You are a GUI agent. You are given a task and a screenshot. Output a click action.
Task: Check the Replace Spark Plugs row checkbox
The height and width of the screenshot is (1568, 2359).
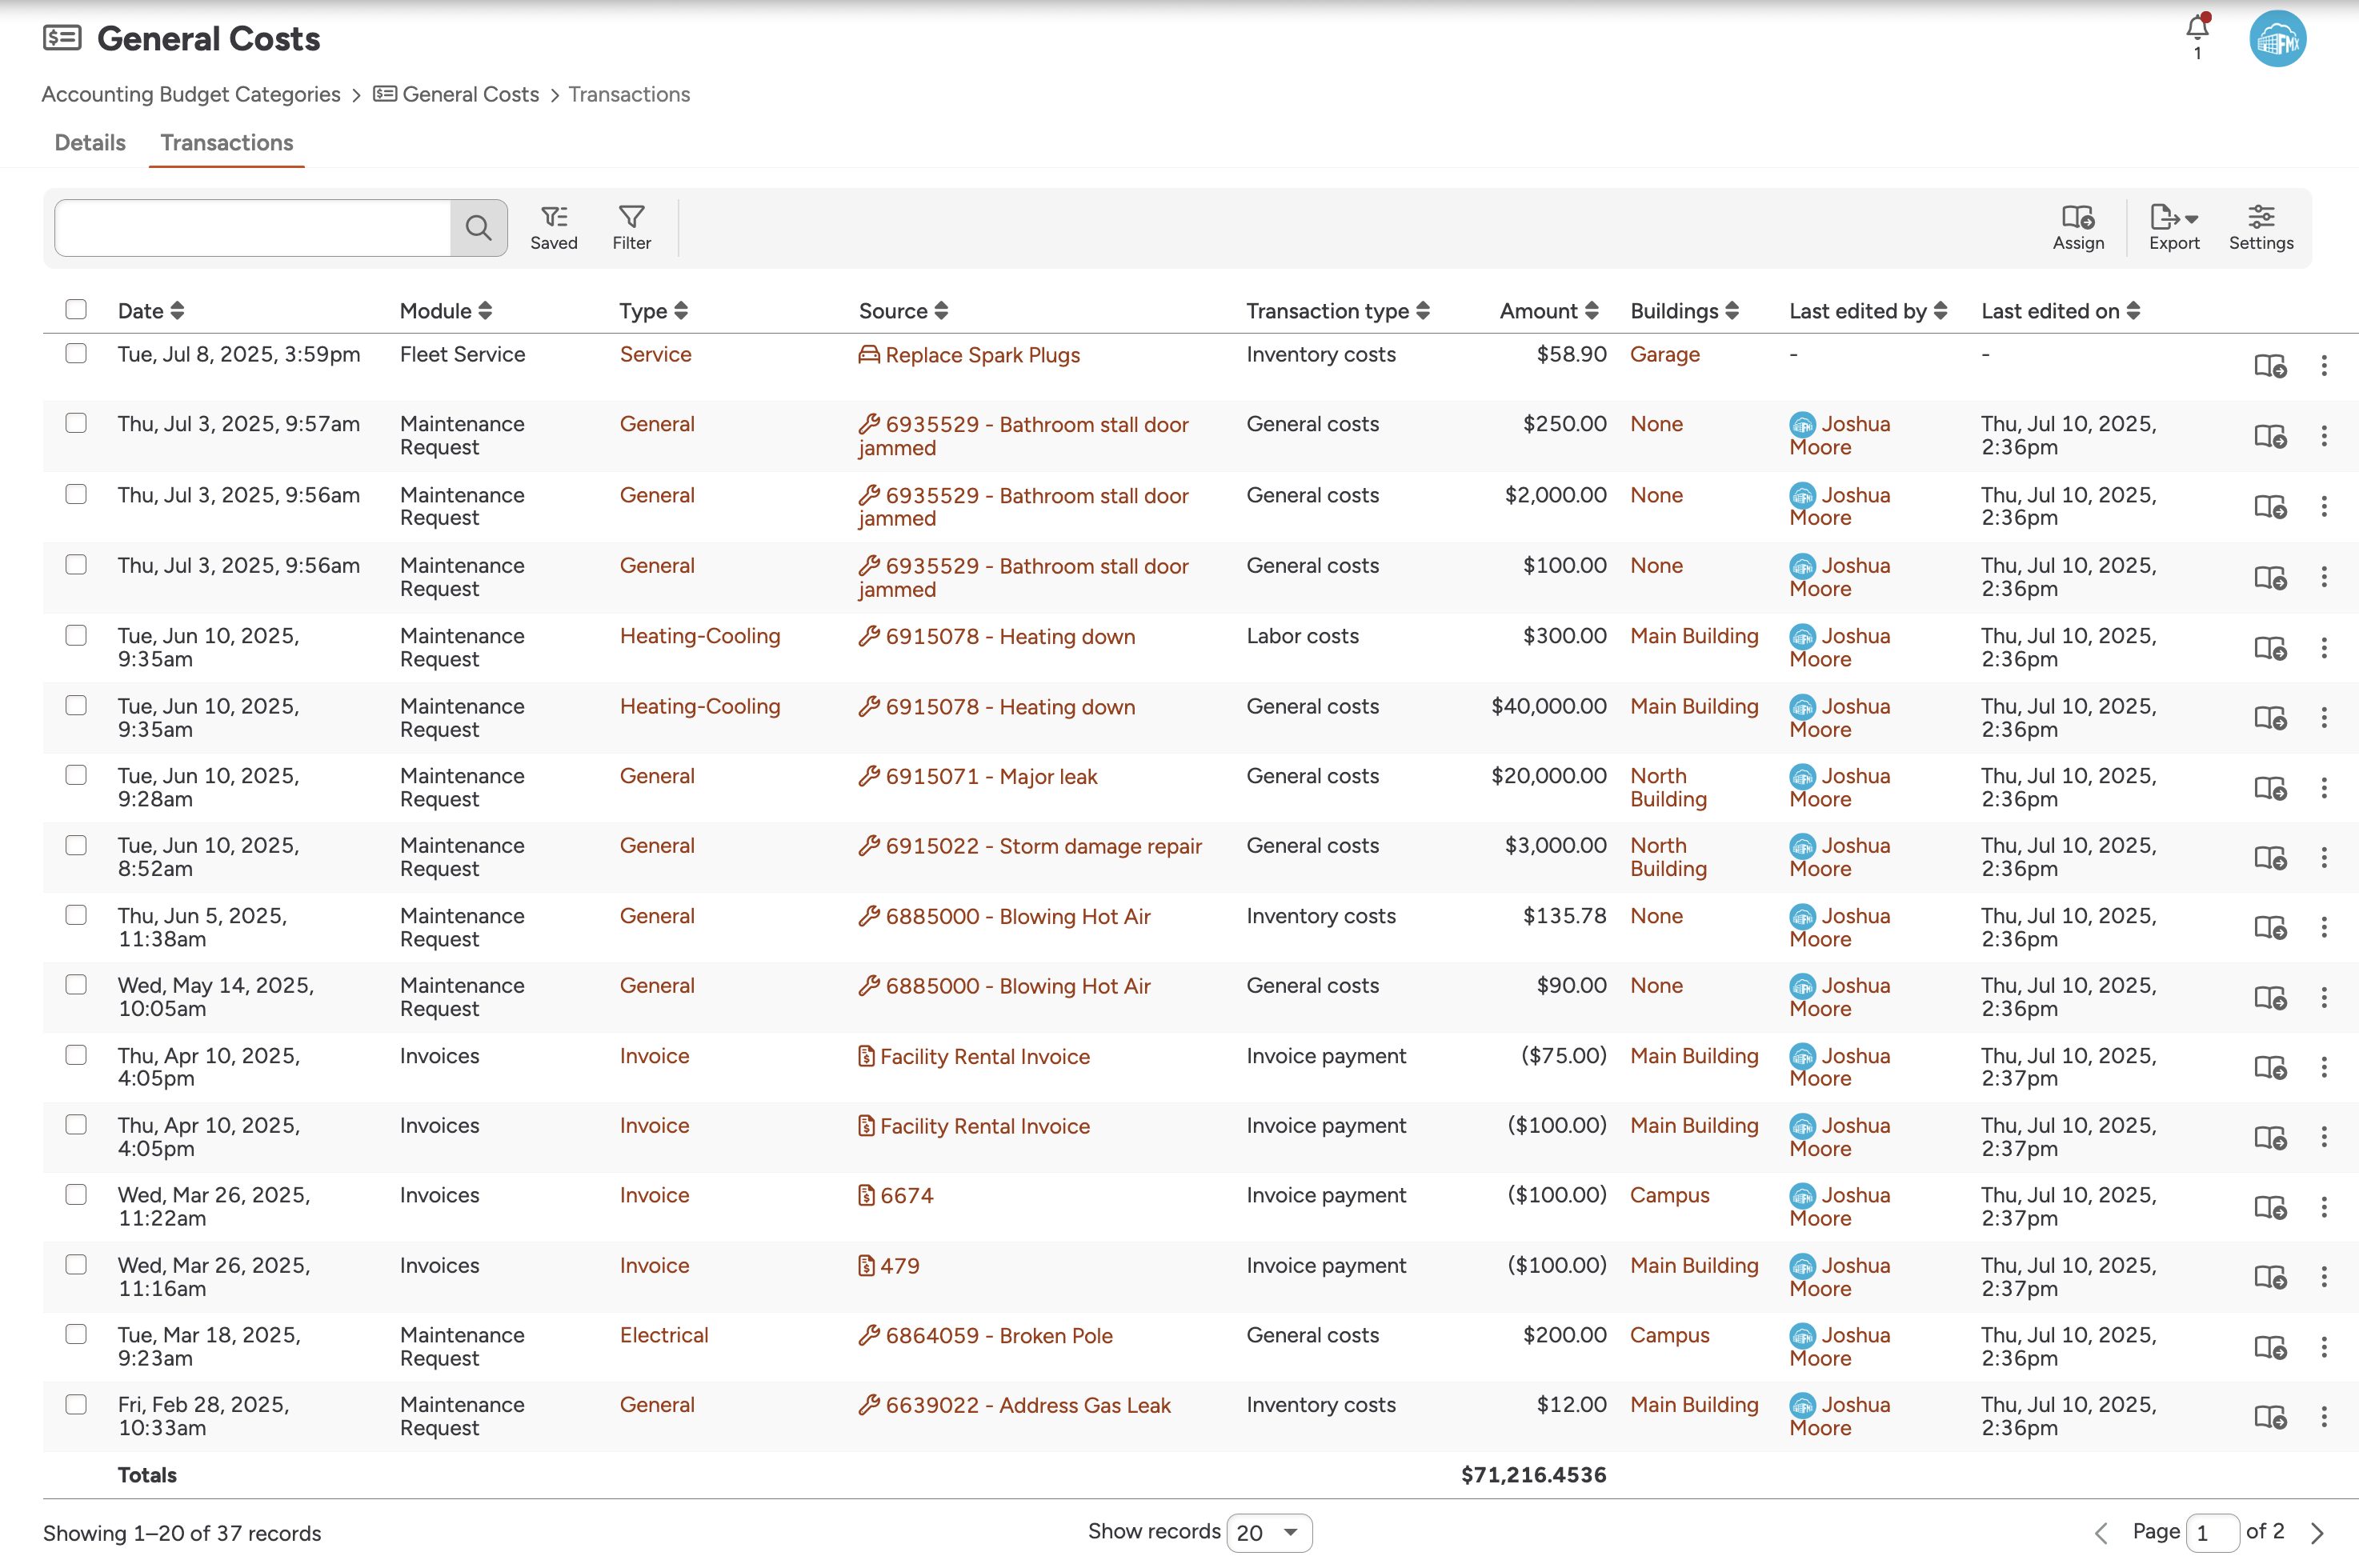(x=76, y=354)
